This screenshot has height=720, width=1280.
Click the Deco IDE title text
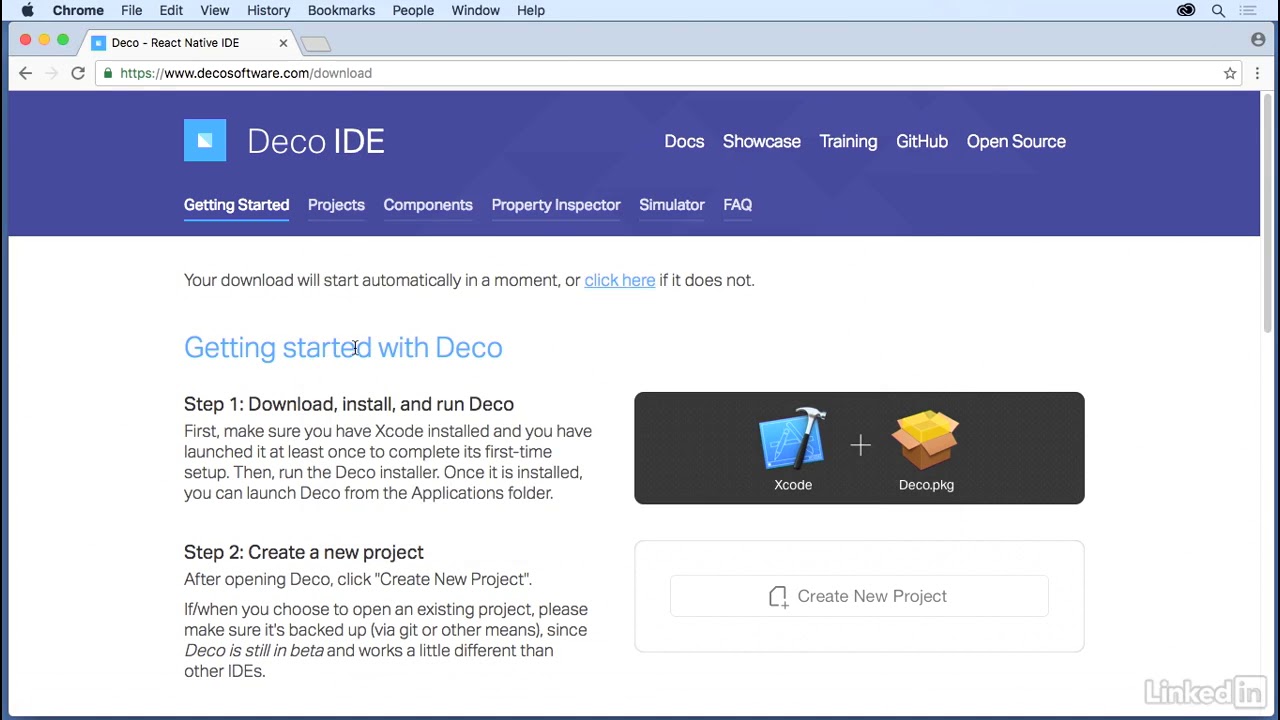[x=316, y=141]
